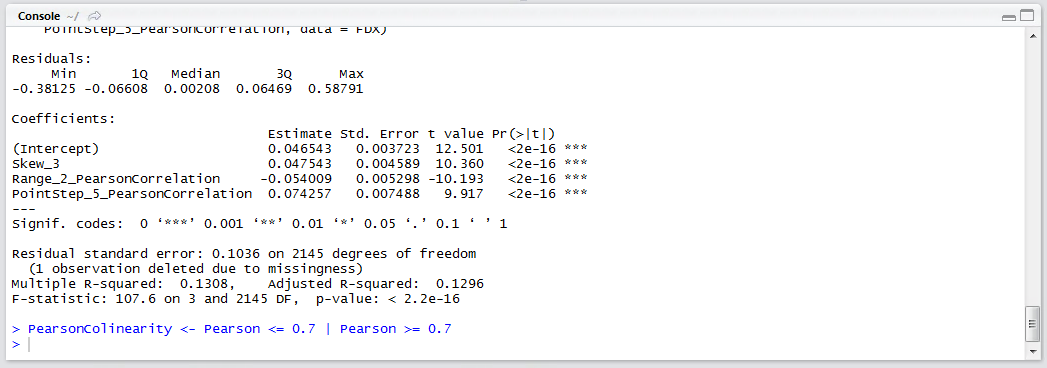Click the PearsonColinearity command line

(x=232, y=329)
